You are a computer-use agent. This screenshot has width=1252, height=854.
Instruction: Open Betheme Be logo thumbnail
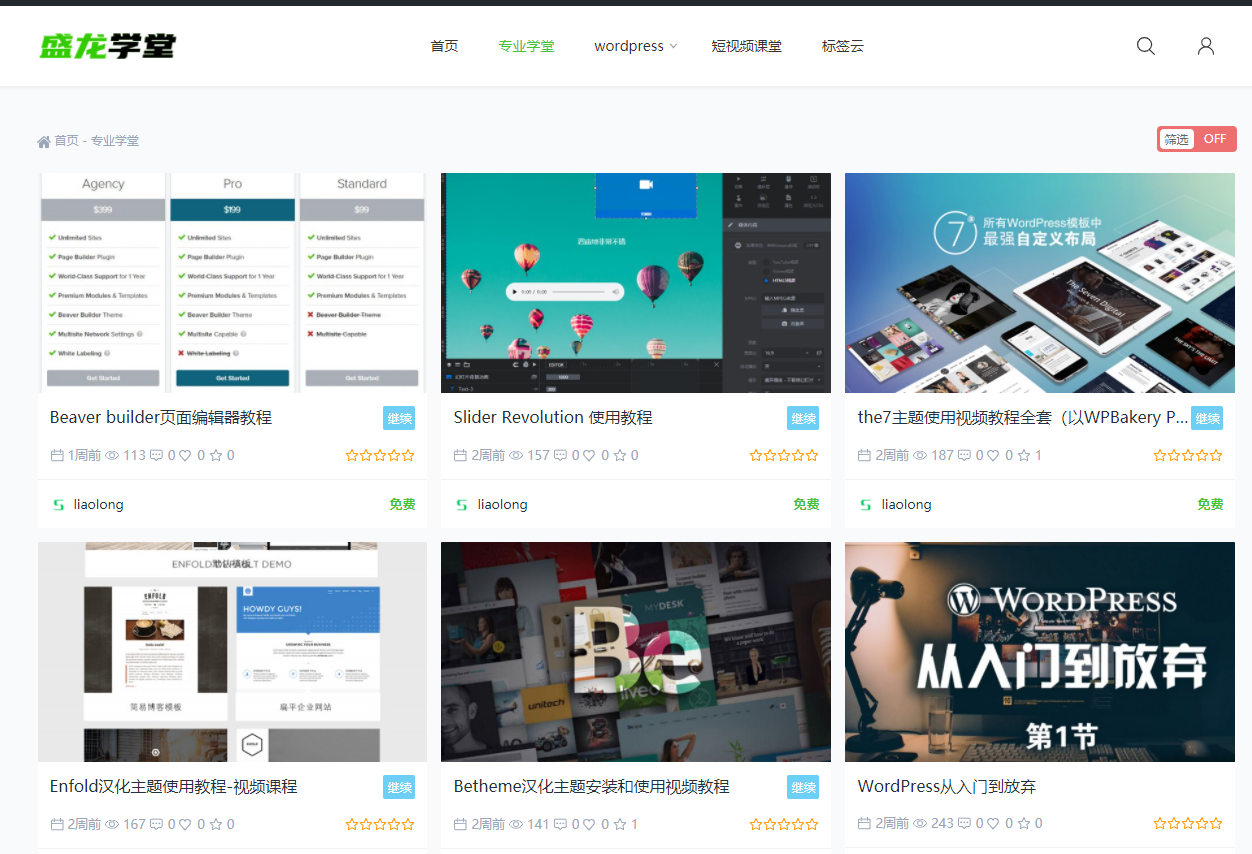(x=636, y=652)
